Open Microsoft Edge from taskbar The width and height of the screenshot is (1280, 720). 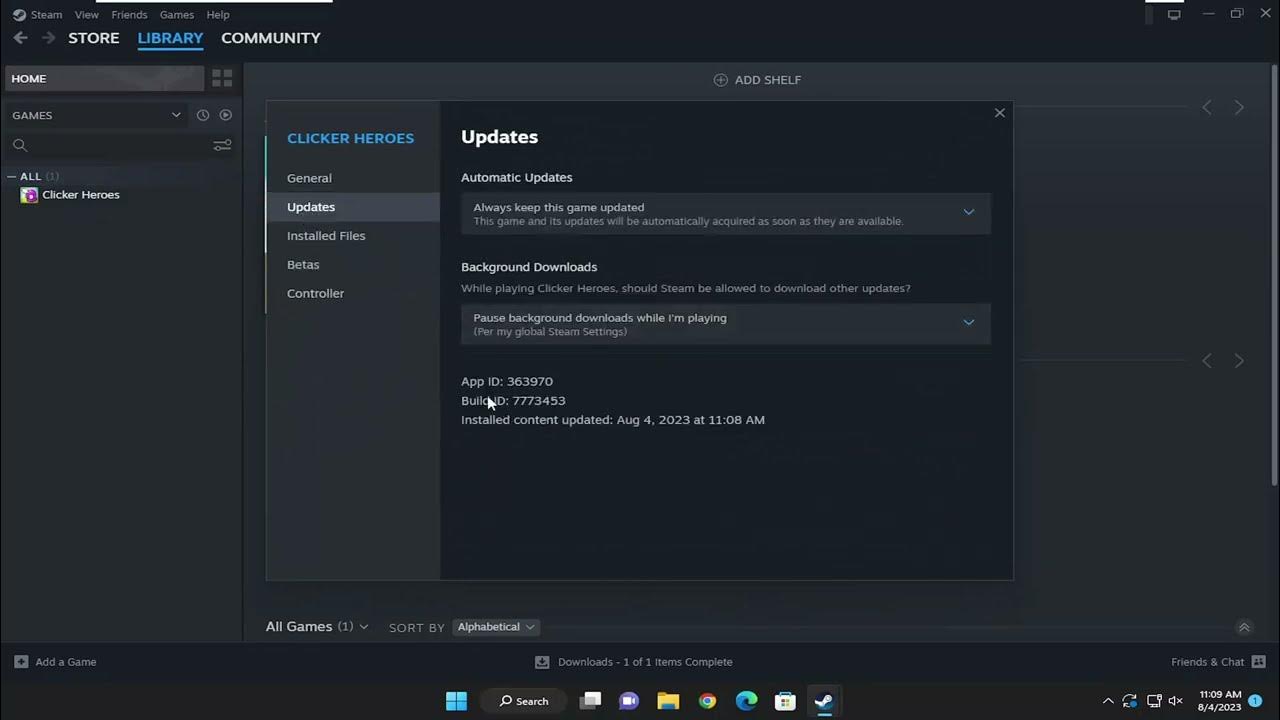tap(746, 701)
